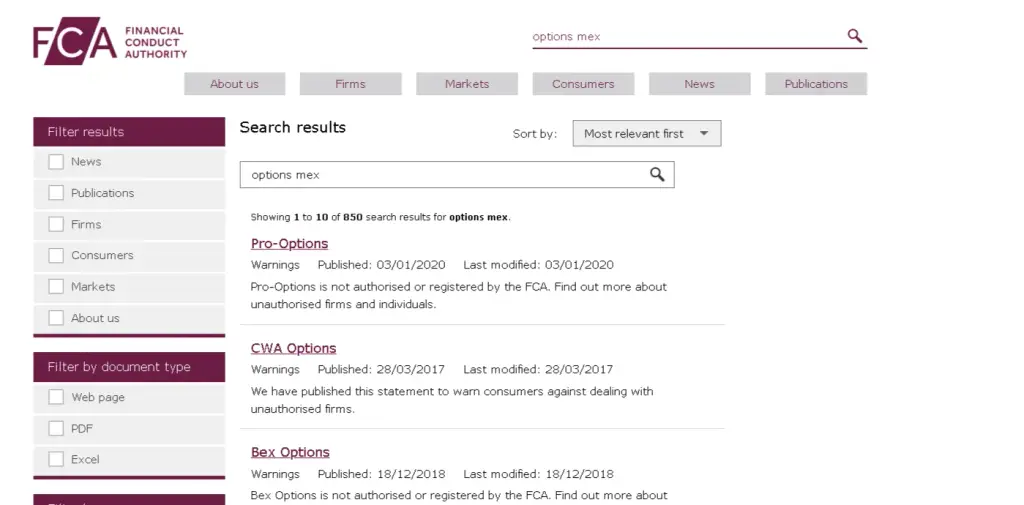Viewport: 1024px width, 505px height.
Task: Click the FCA Financial Conduct Authority logo
Action: [110, 41]
